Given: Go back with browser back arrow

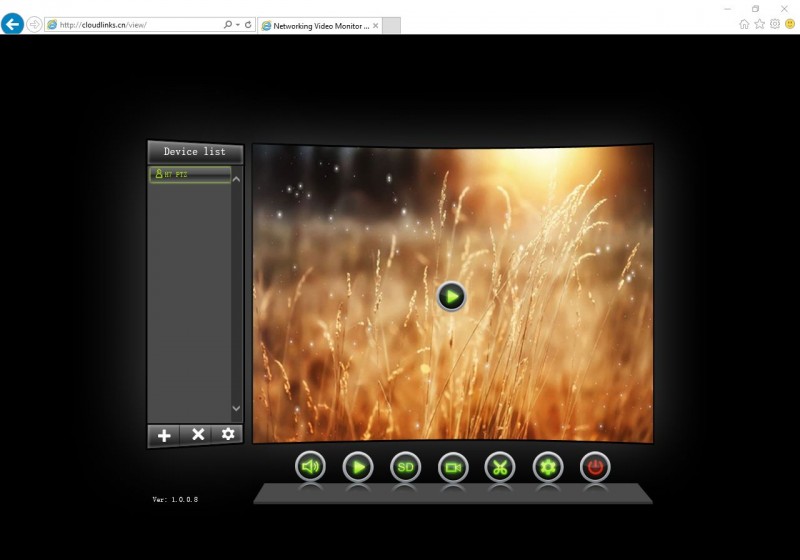Looking at the screenshot, I should [12, 25].
